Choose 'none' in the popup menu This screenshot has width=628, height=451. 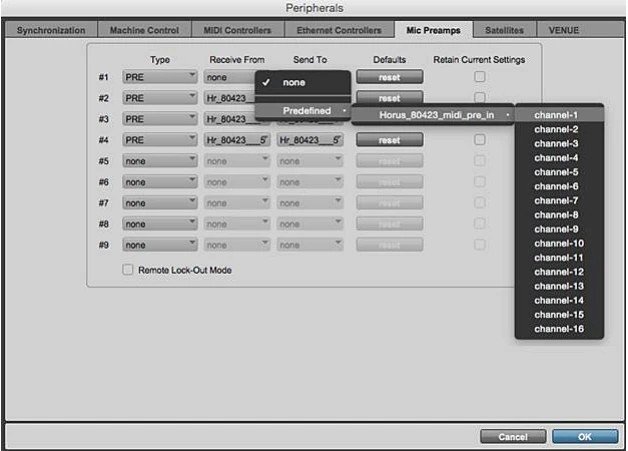pyautogui.click(x=303, y=83)
